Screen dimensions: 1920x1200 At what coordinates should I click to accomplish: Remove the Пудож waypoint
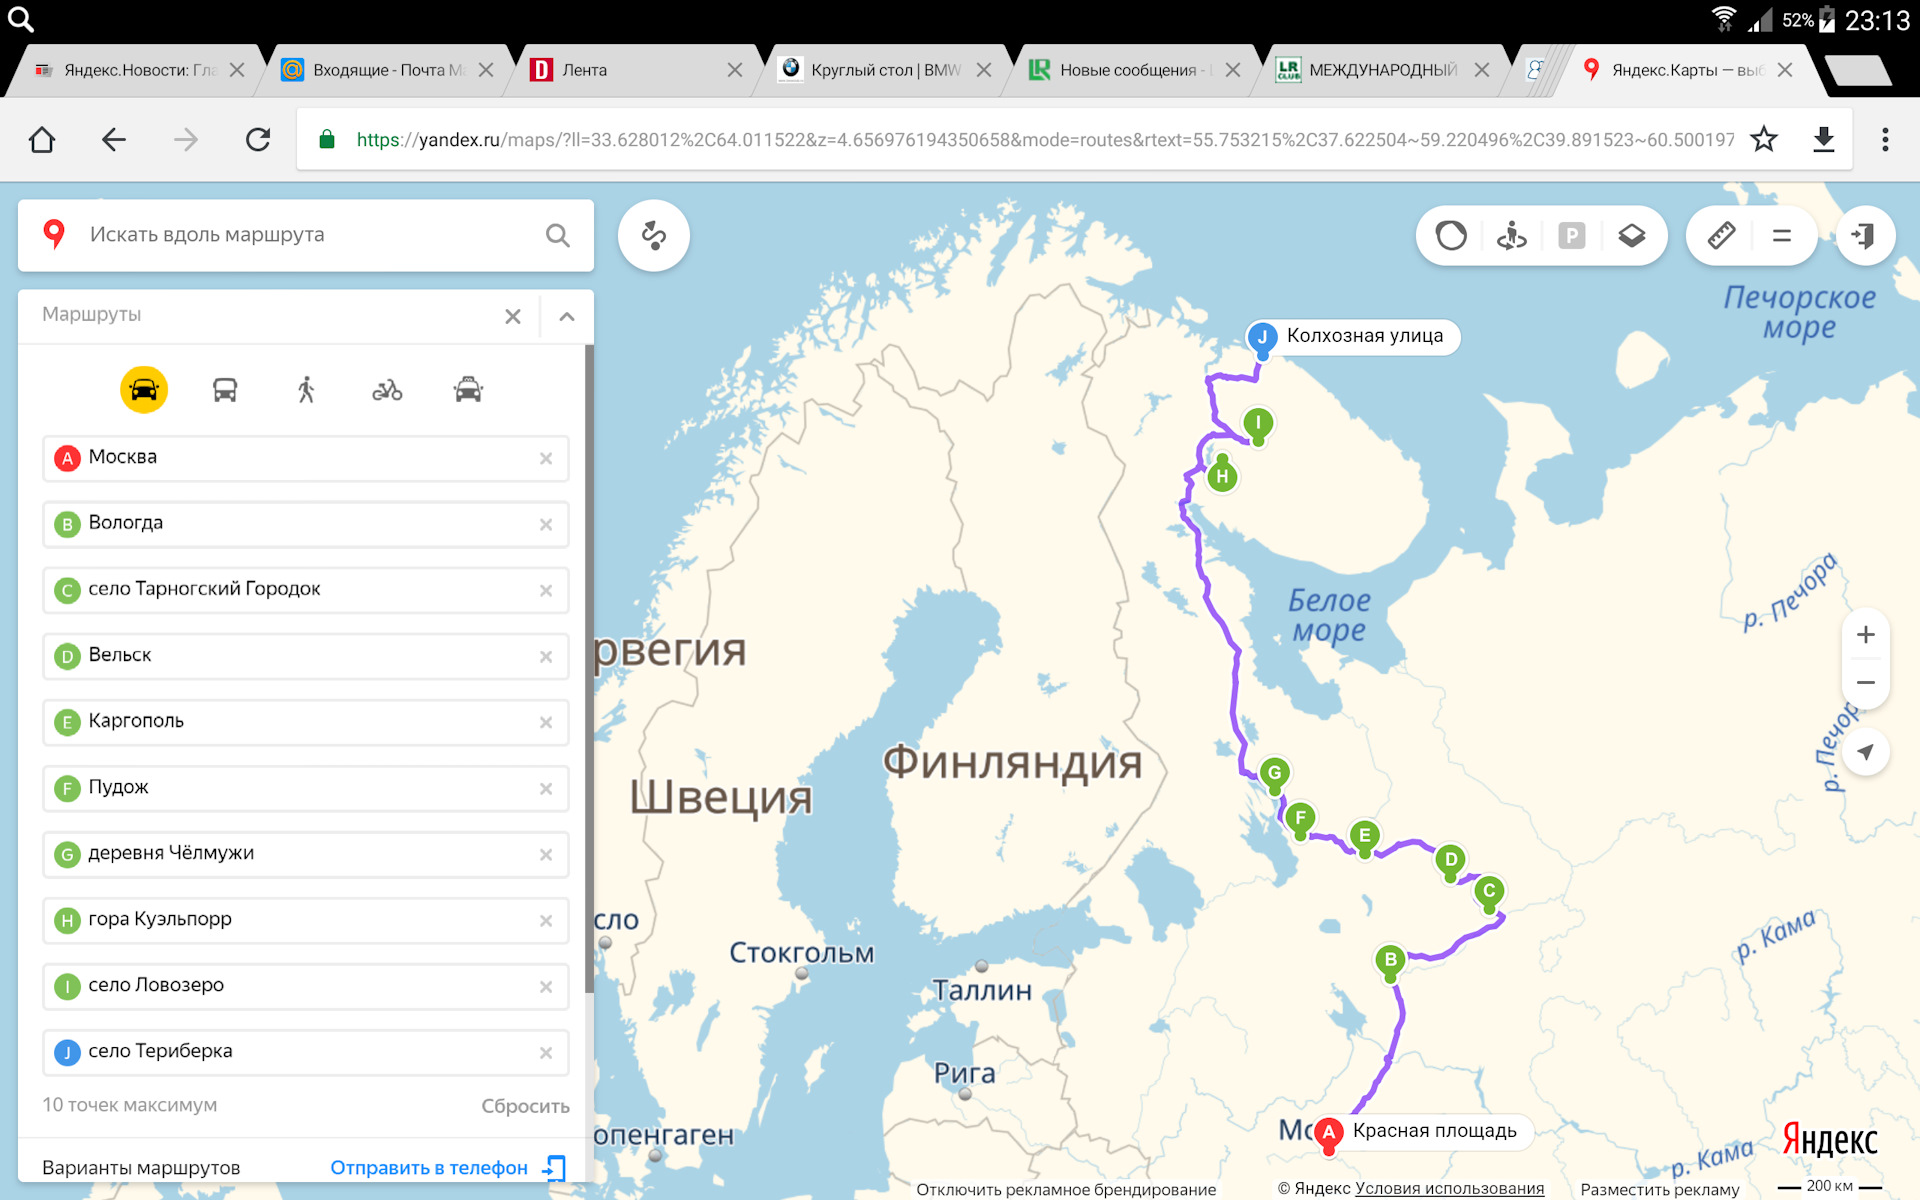(x=546, y=788)
